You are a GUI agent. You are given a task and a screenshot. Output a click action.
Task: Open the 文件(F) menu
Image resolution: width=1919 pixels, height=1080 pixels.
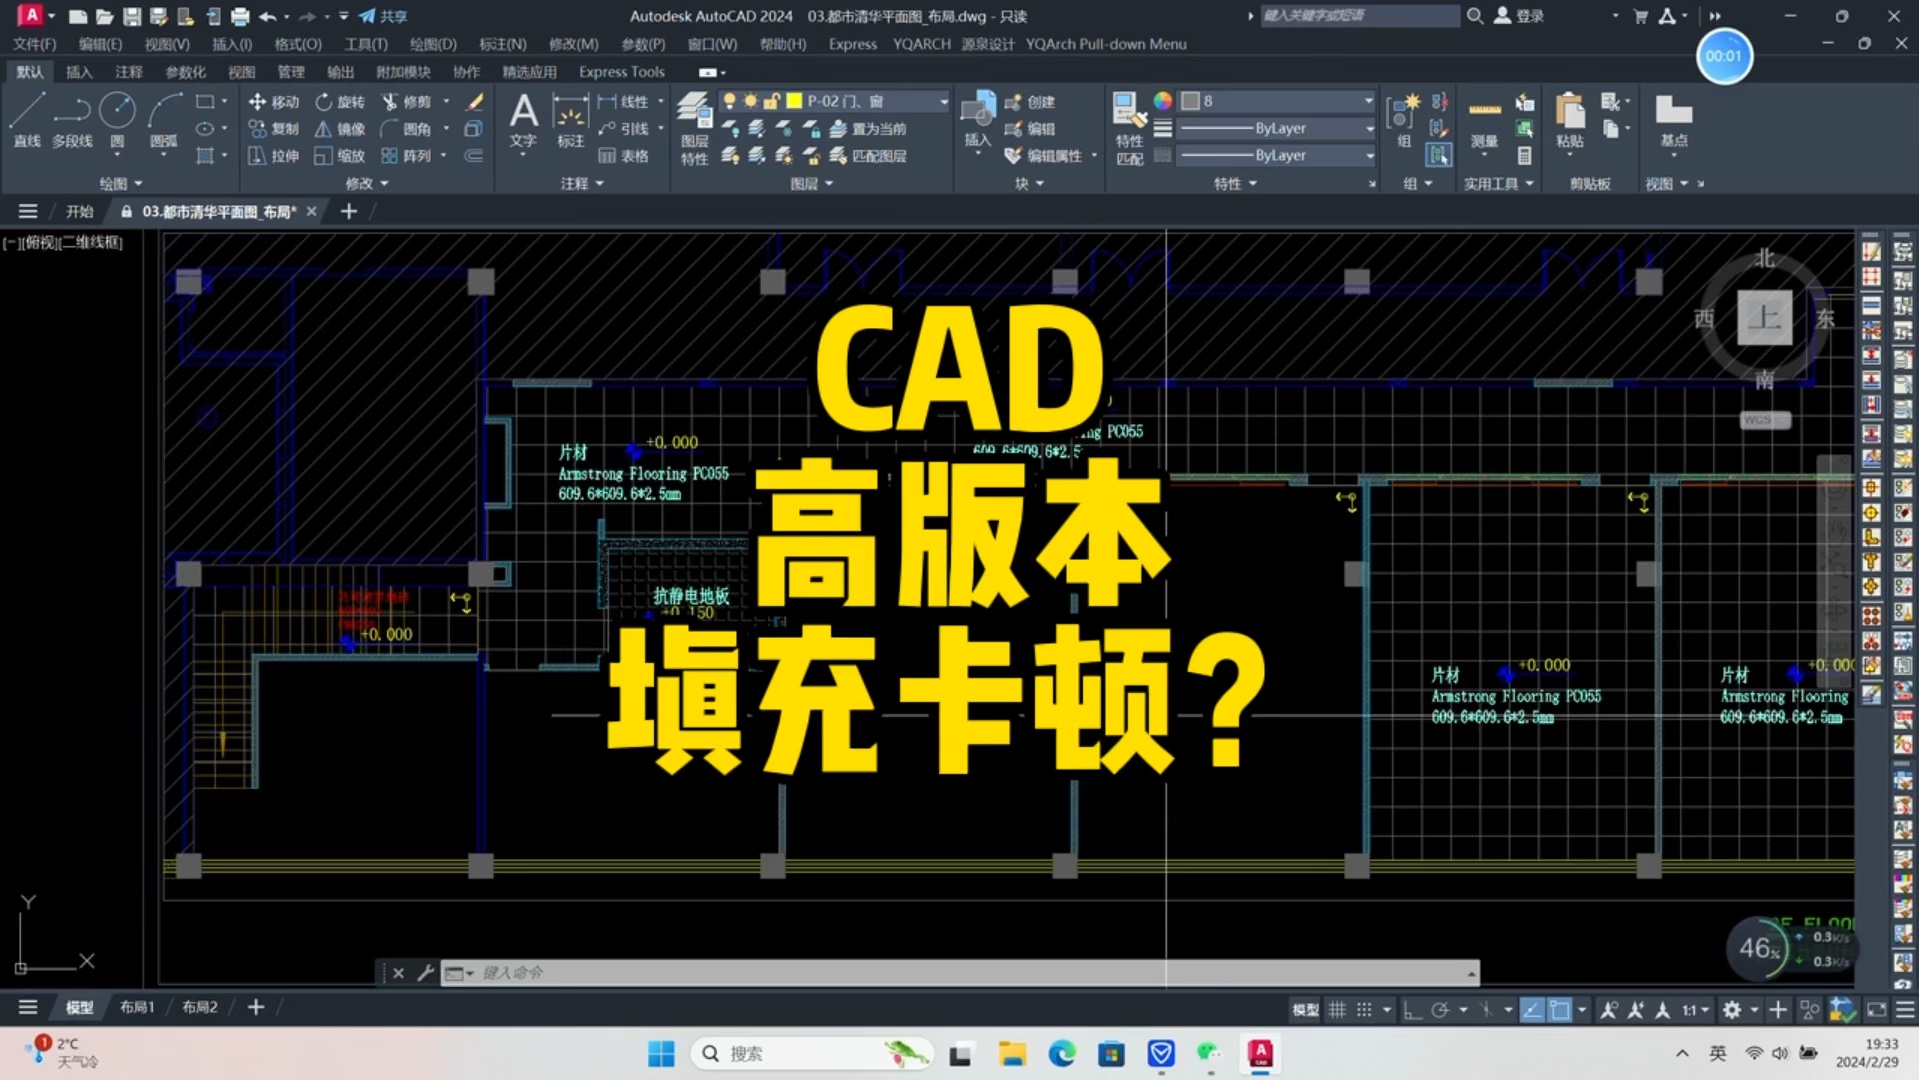tap(35, 44)
